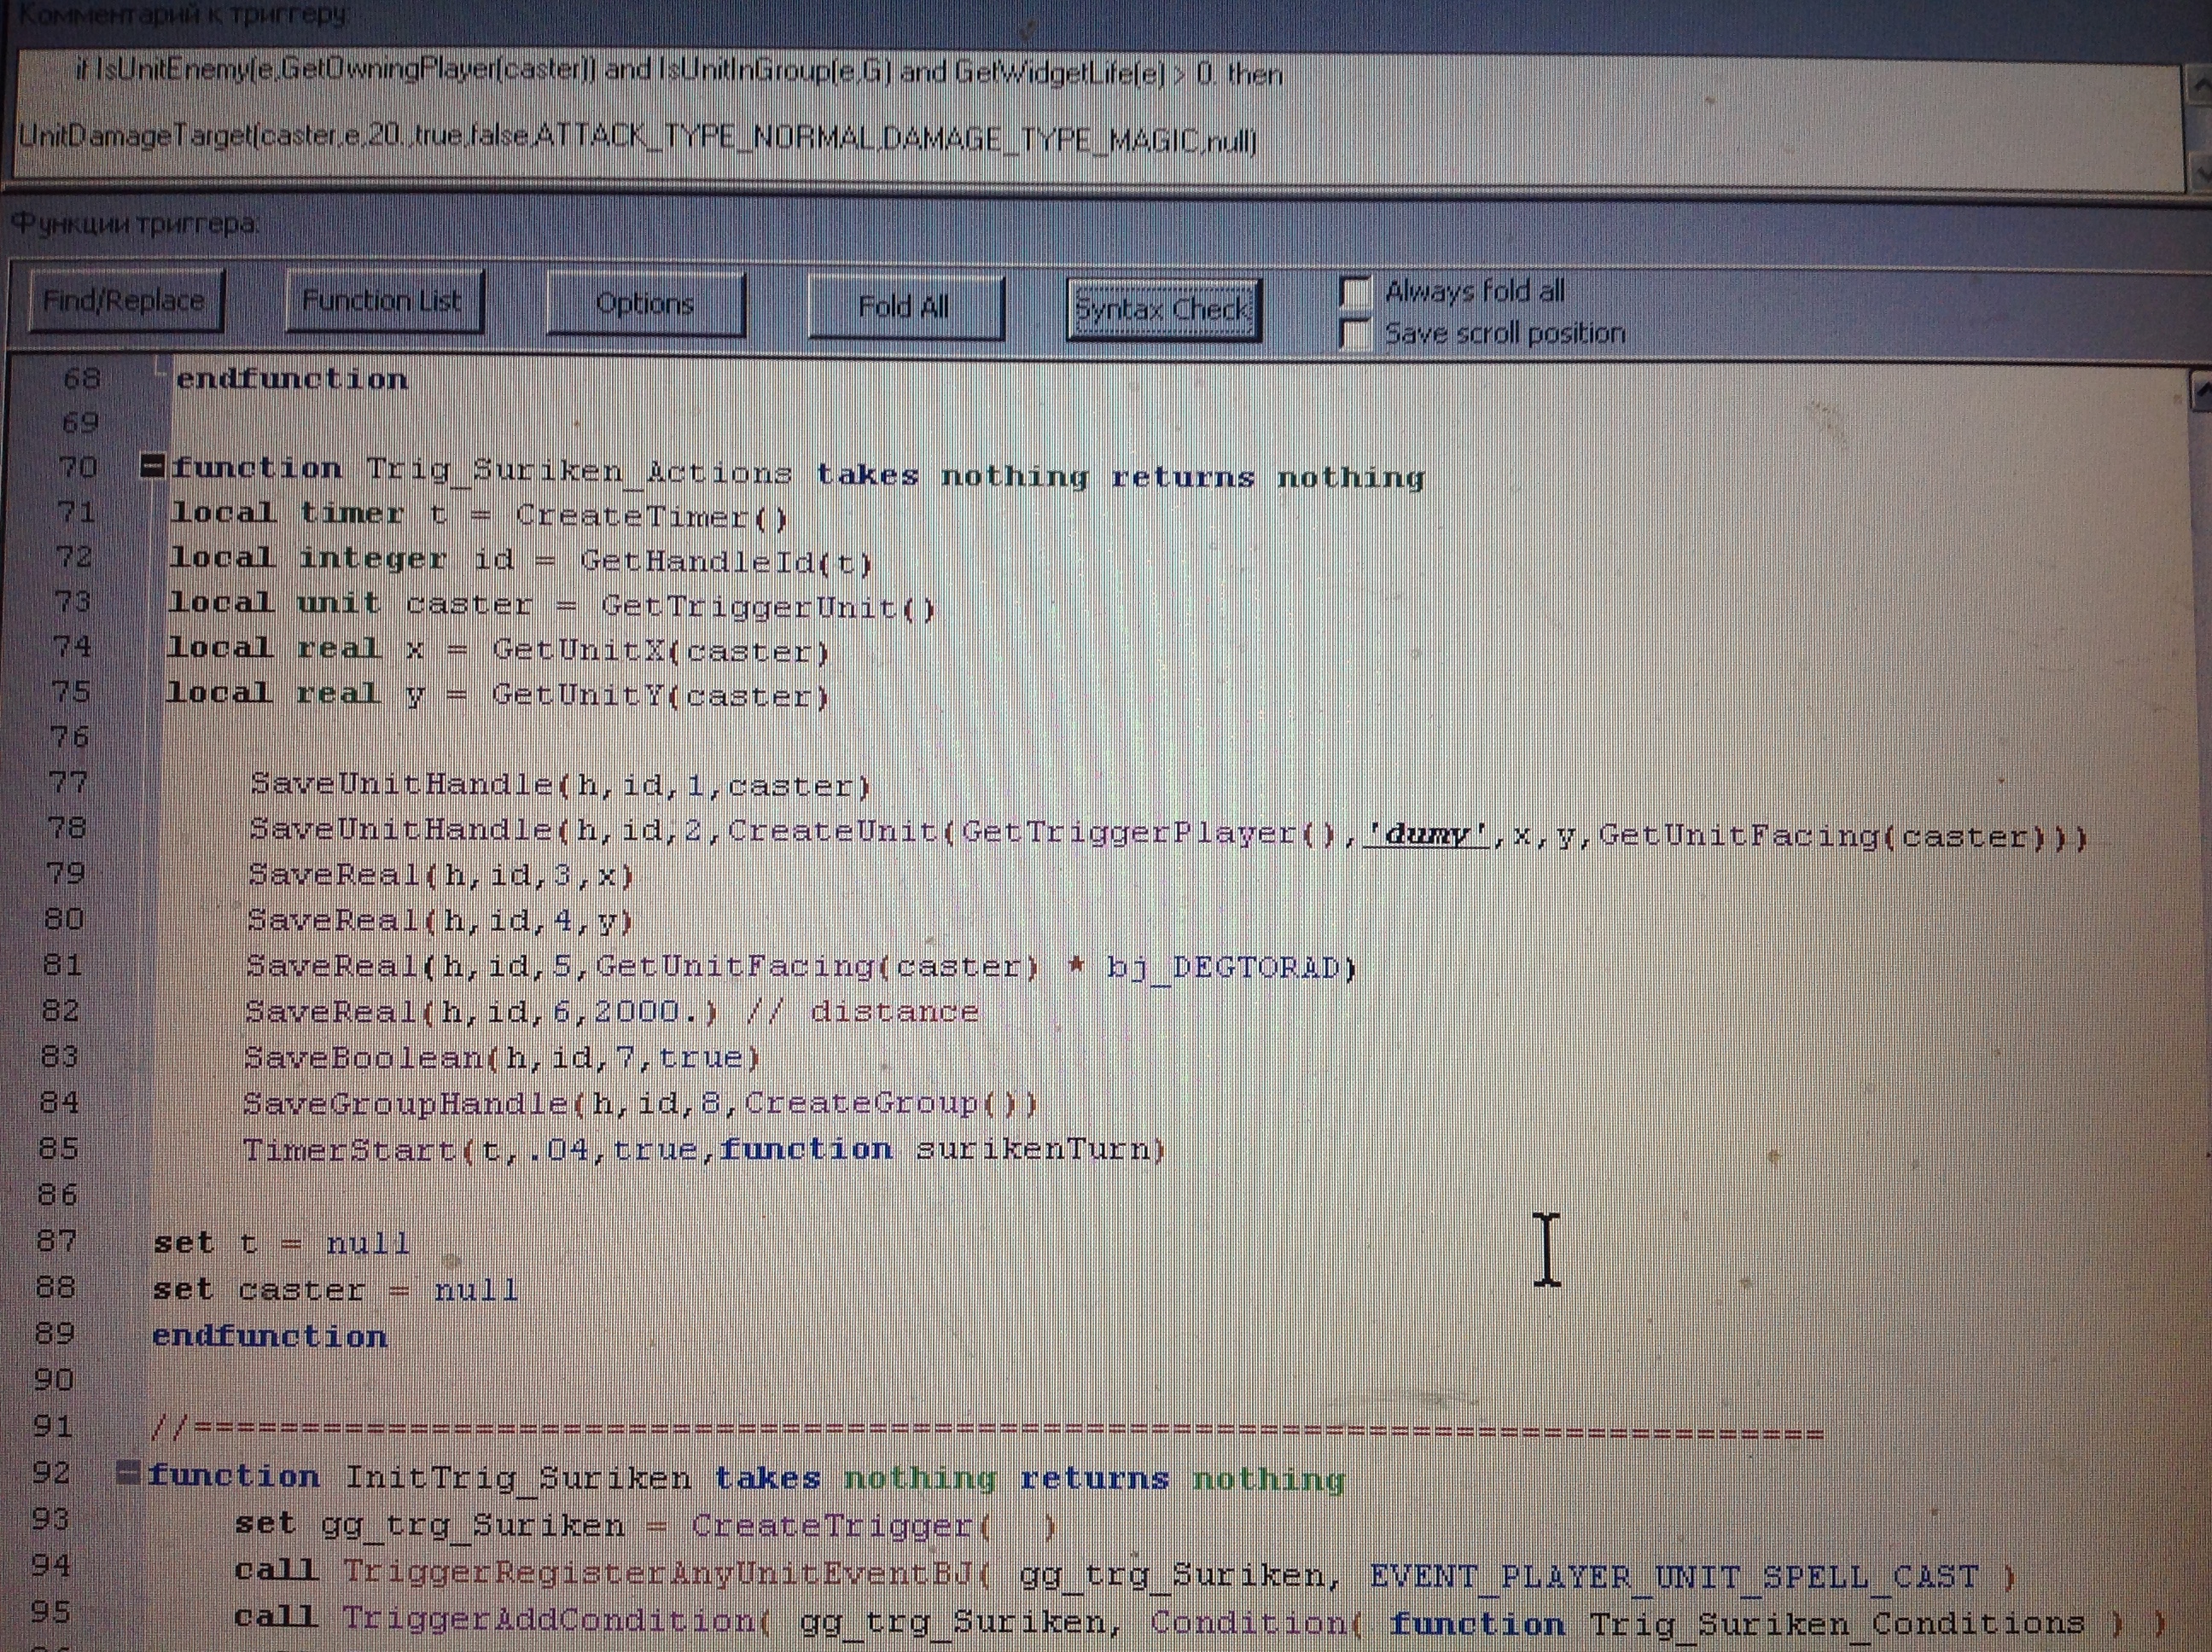Click 'set t = null' line
Screen dimensions: 2212x1652
click(281, 1243)
